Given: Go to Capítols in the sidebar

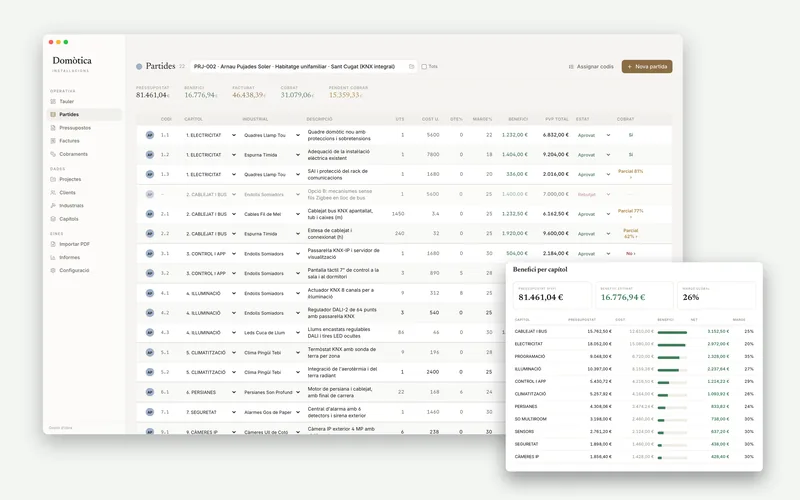Looking at the screenshot, I should pos(84,219).
